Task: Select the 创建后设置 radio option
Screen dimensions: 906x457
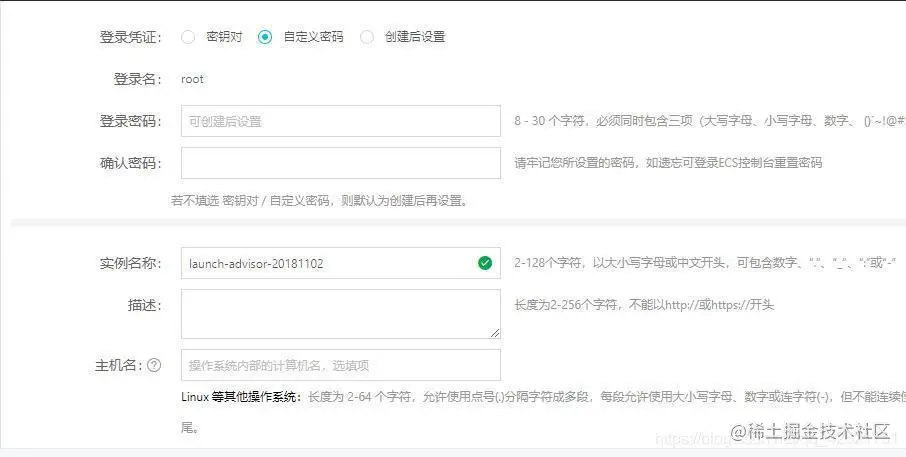Action: (x=367, y=37)
